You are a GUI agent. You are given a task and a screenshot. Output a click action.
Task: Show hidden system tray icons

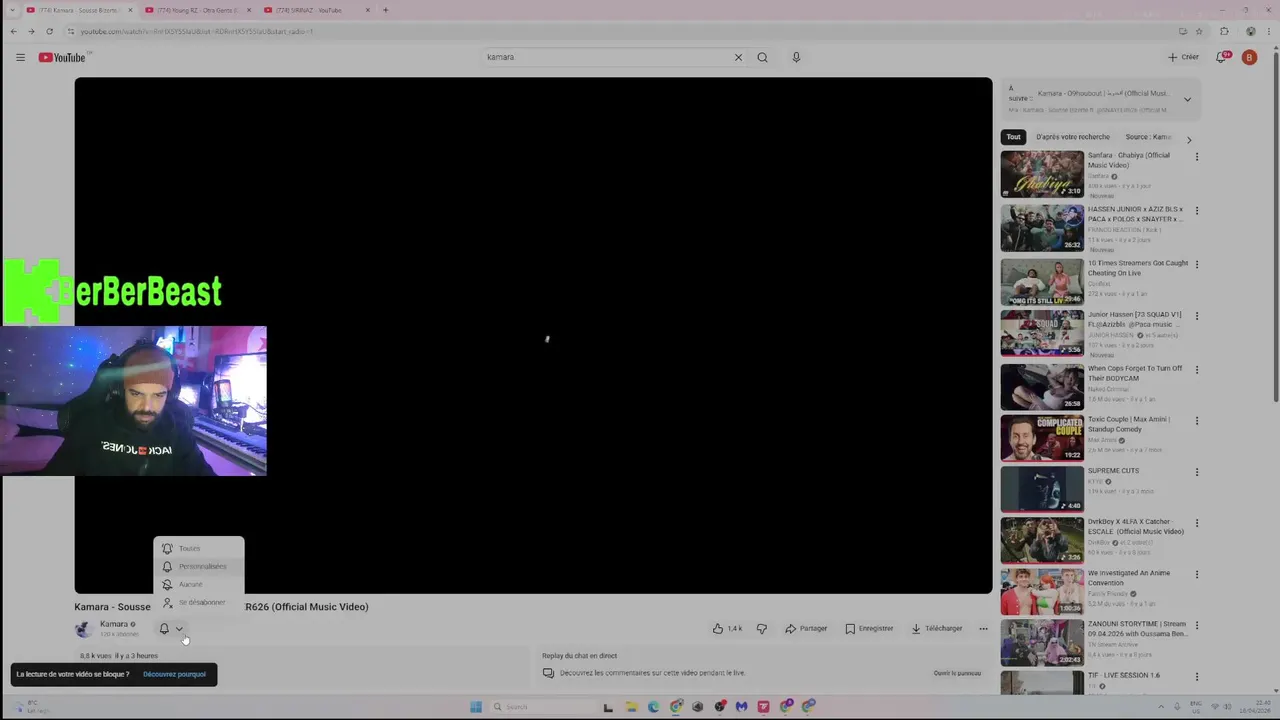[x=1161, y=707]
